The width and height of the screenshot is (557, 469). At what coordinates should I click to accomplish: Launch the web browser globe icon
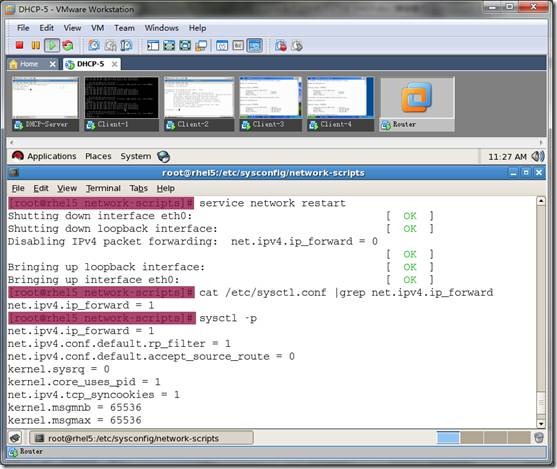163,156
